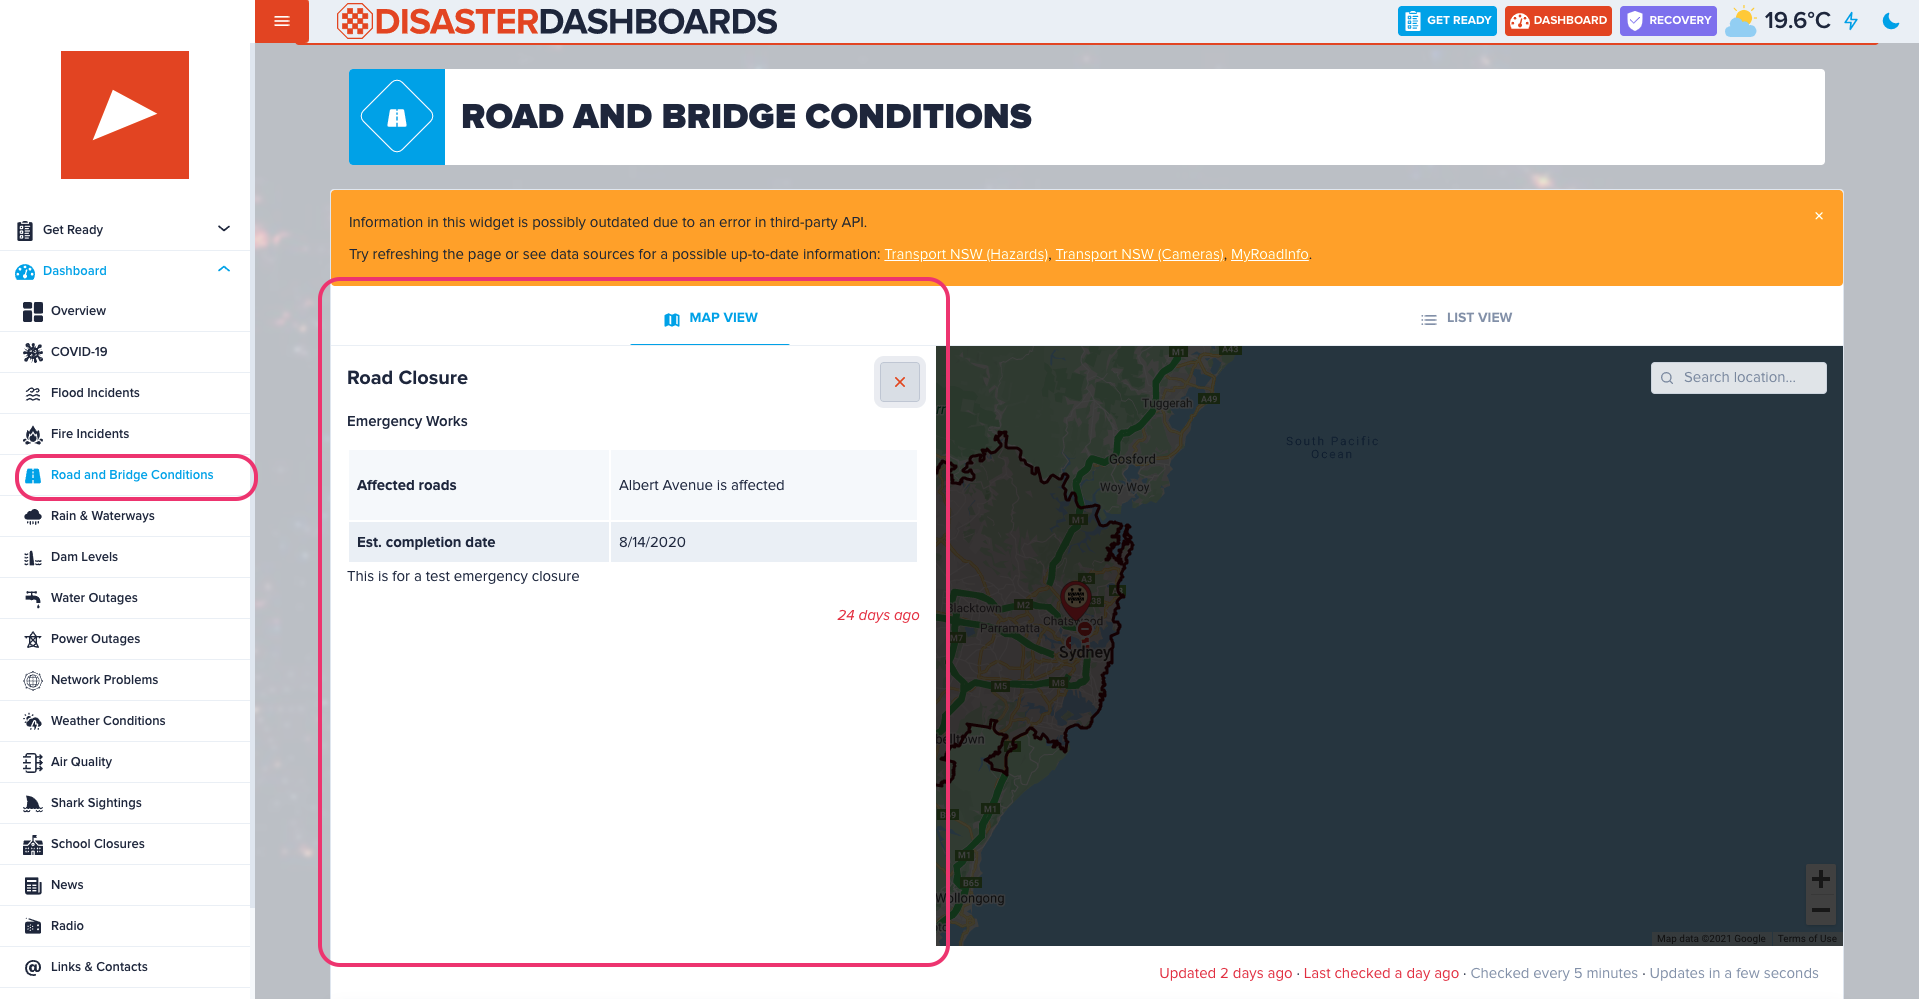The image size is (1919, 999).
Task: Open the Shark Sightings sidebar item
Action: pyautogui.click(x=96, y=803)
